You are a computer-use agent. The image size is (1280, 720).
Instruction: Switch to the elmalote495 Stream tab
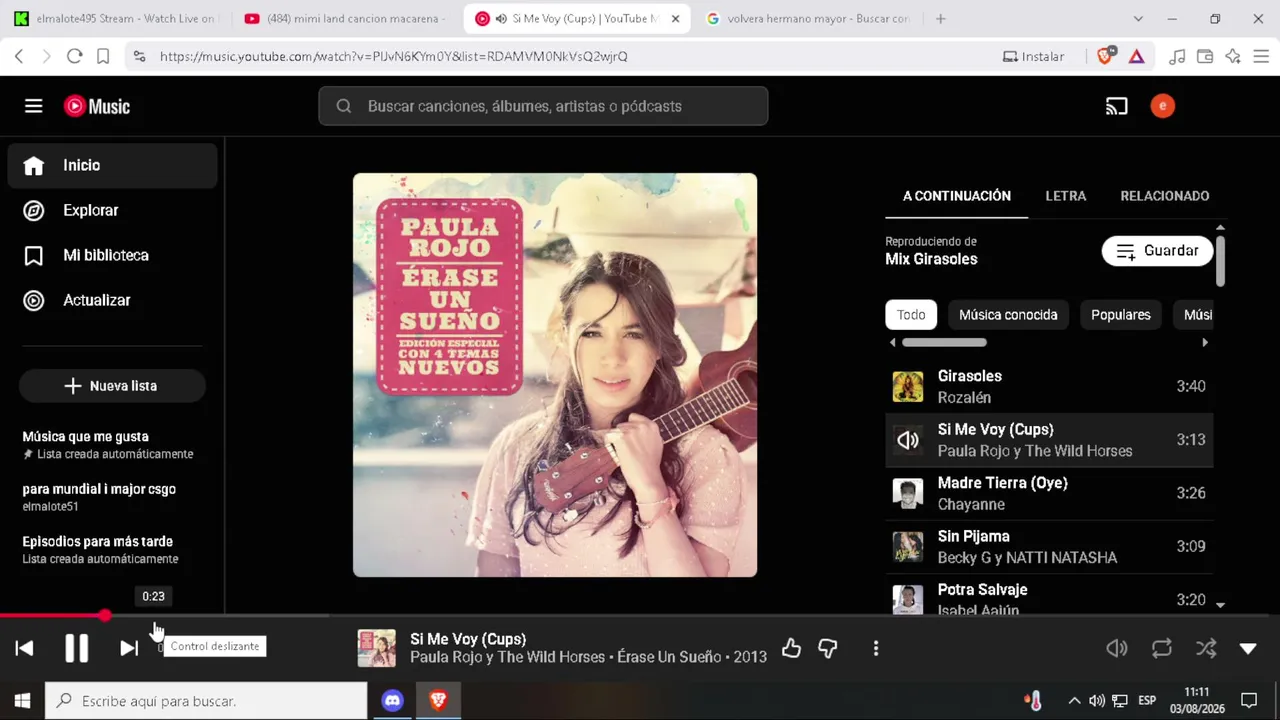tap(116, 19)
